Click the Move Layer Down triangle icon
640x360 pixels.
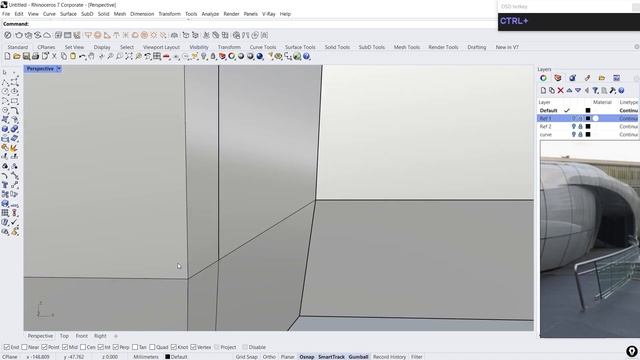pyautogui.click(x=578, y=90)
